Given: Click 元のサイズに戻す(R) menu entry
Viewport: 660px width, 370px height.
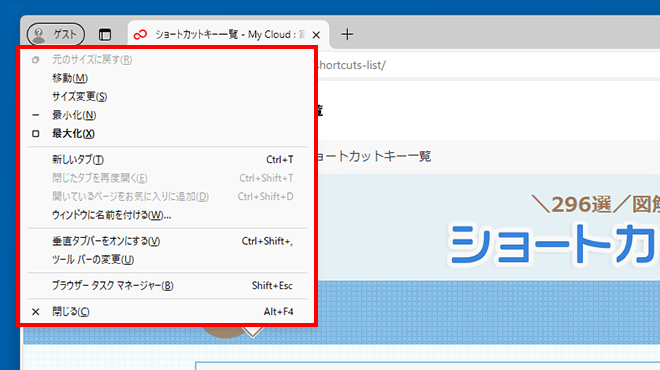Looking at the screenshot, I should point(167,60).
